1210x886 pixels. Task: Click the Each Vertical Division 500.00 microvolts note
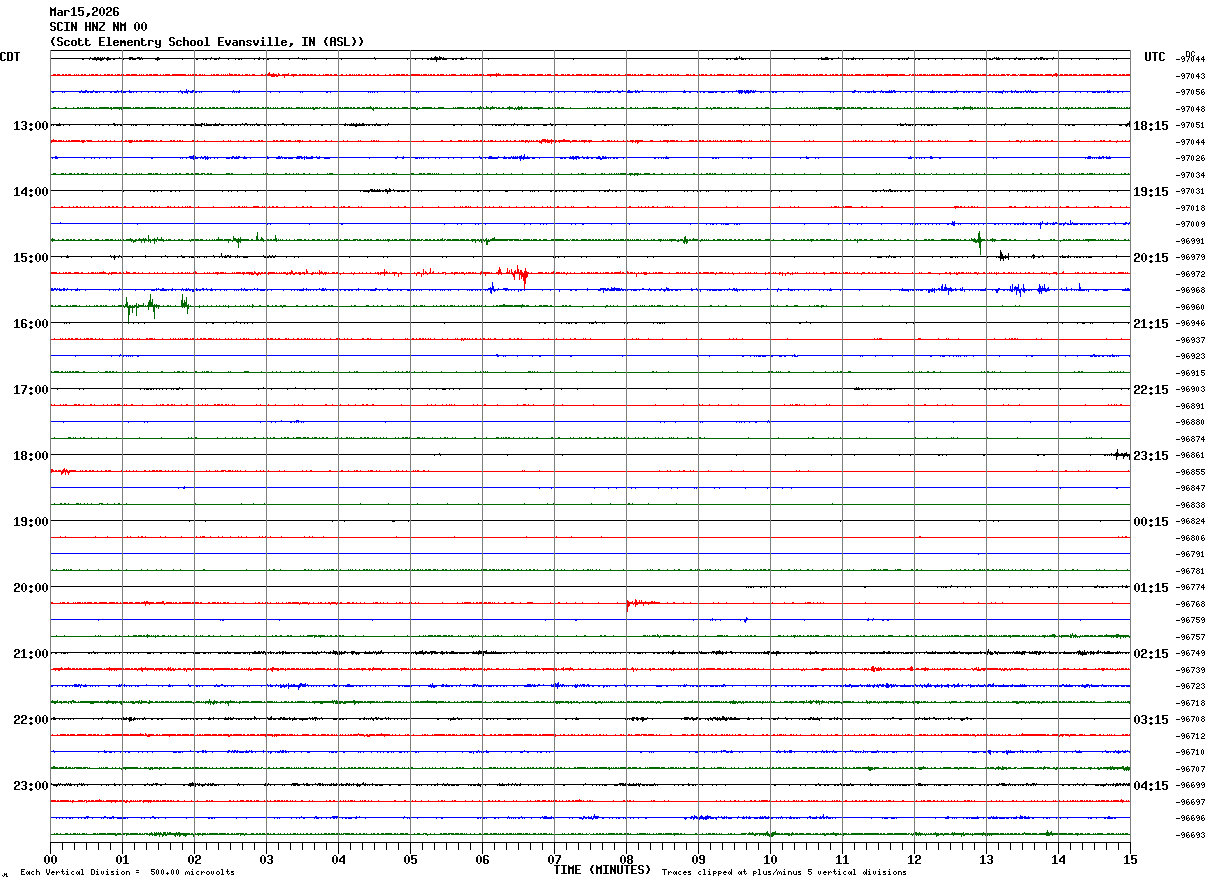tap(127, 873)
